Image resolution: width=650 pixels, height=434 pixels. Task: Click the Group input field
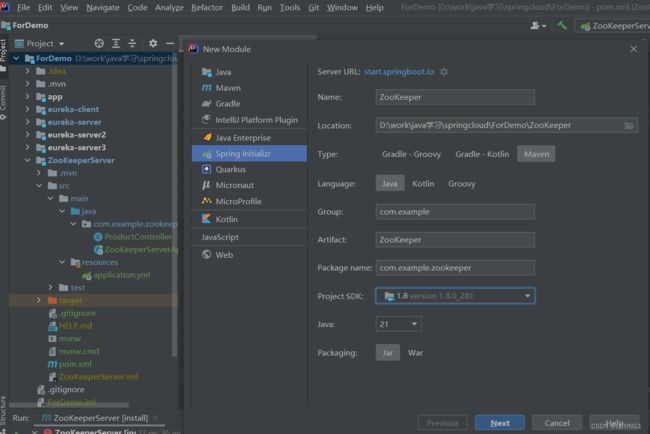[x=455, y=212]
